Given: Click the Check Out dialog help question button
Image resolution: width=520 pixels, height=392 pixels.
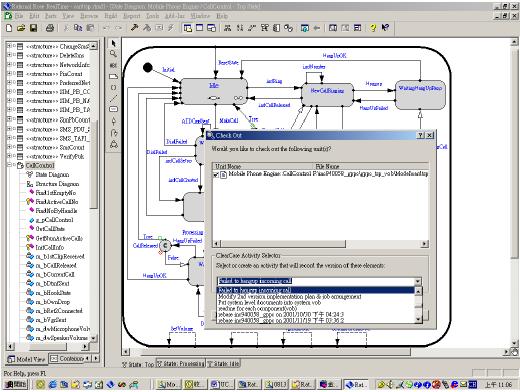Looking at the screenshot, I should coord(421,135).
